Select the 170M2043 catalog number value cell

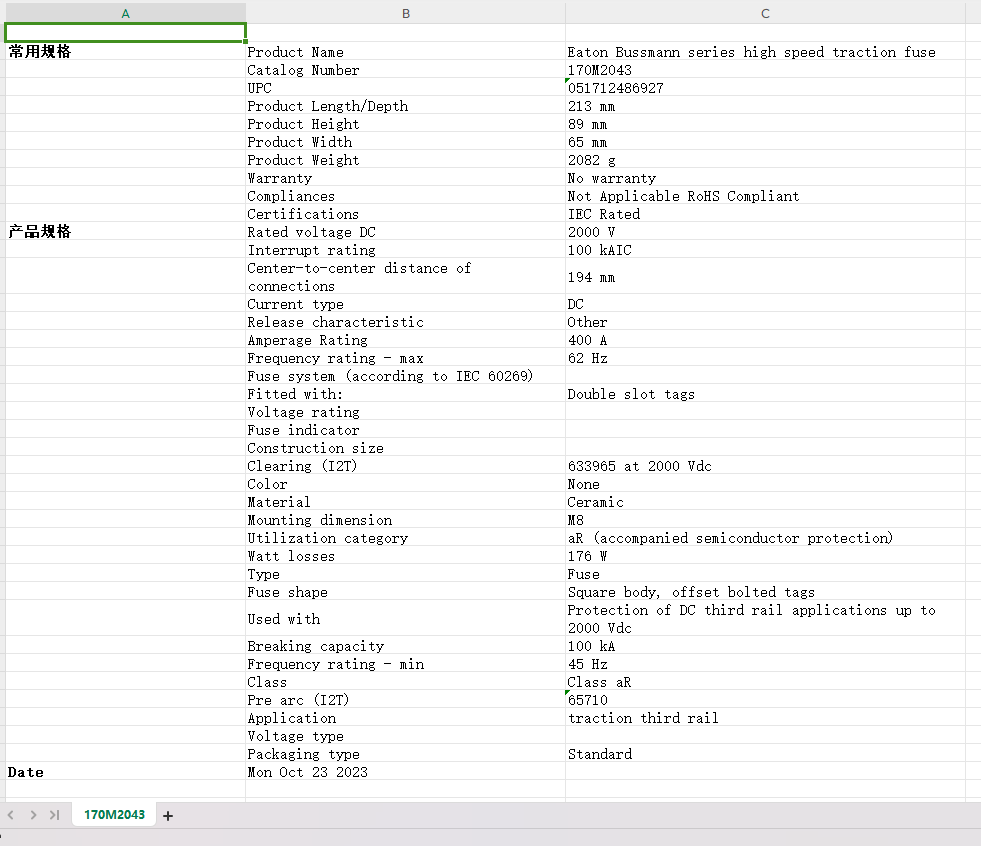(765, 69)
